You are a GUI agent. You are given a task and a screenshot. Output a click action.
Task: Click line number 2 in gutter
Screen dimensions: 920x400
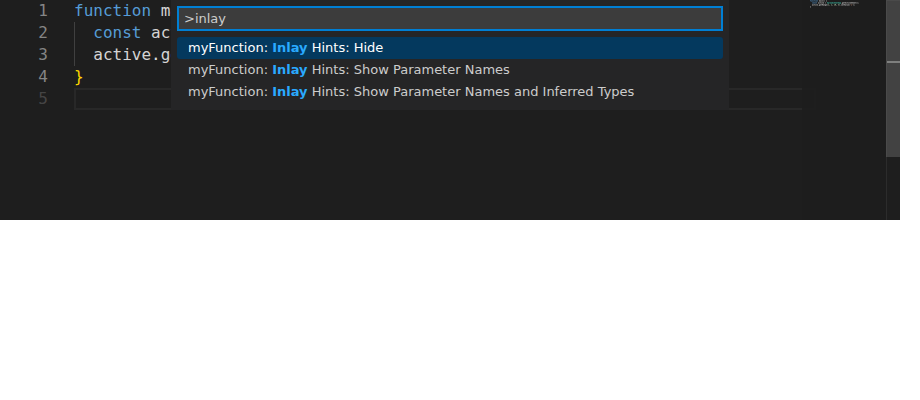(43, 33)
